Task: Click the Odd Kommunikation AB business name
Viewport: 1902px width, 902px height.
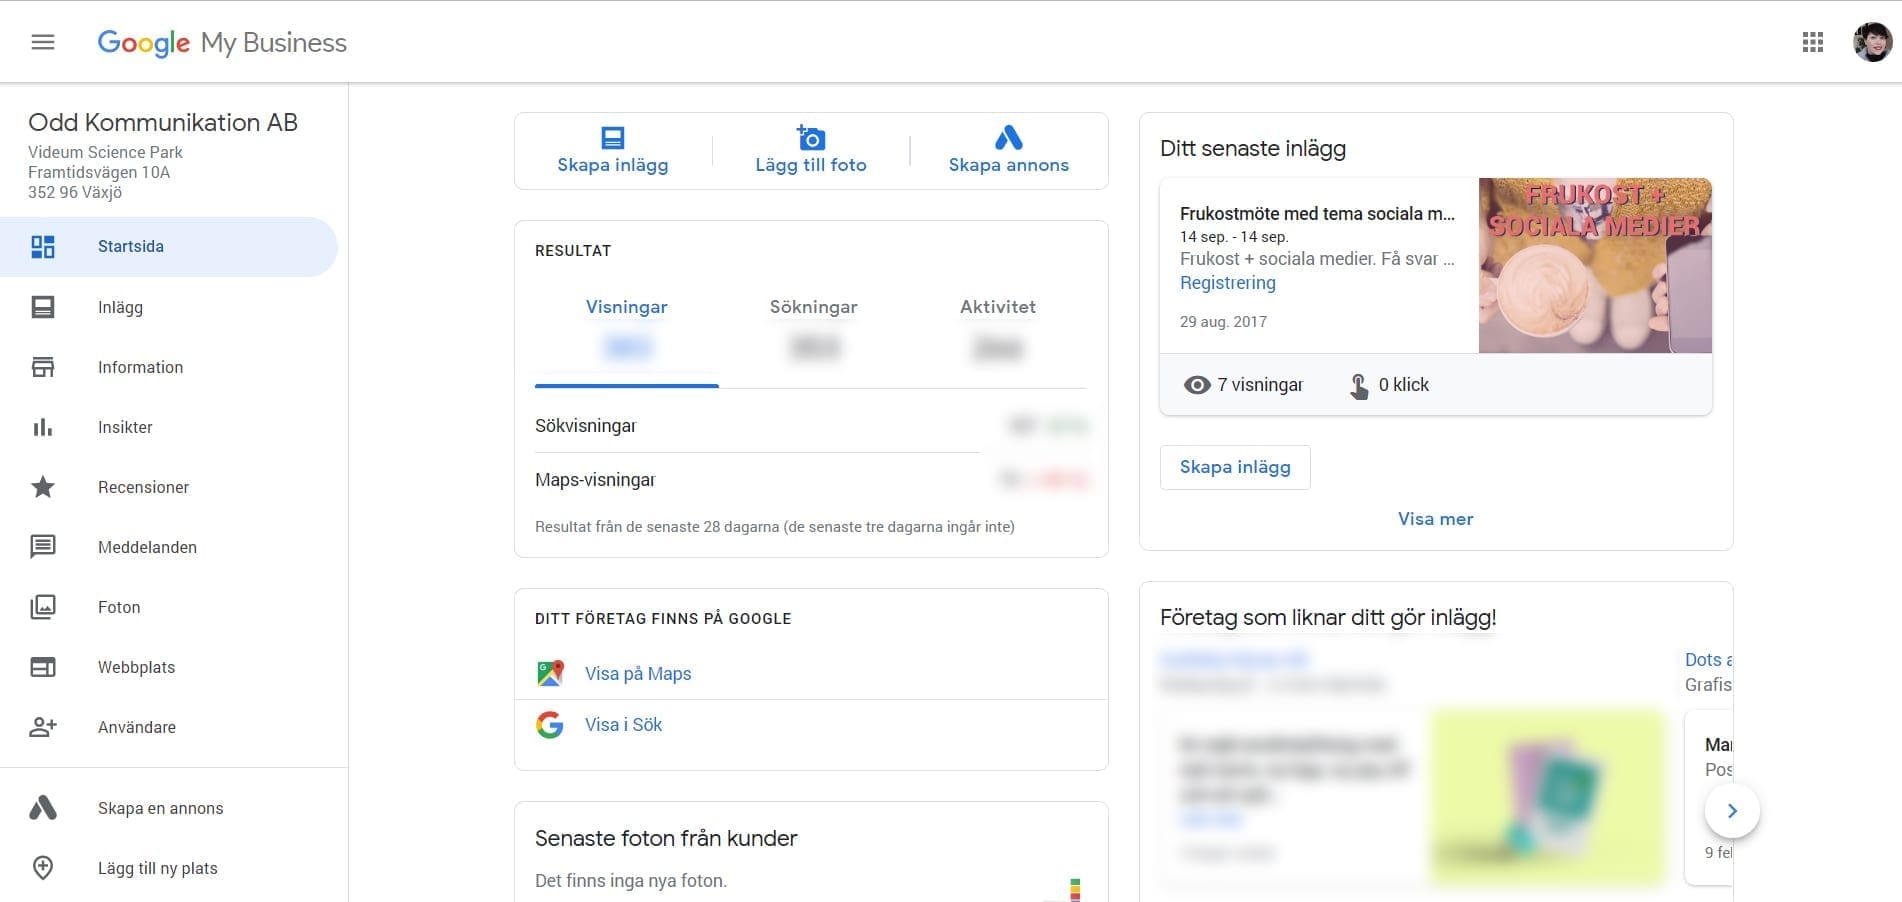Action: (163, 122)
